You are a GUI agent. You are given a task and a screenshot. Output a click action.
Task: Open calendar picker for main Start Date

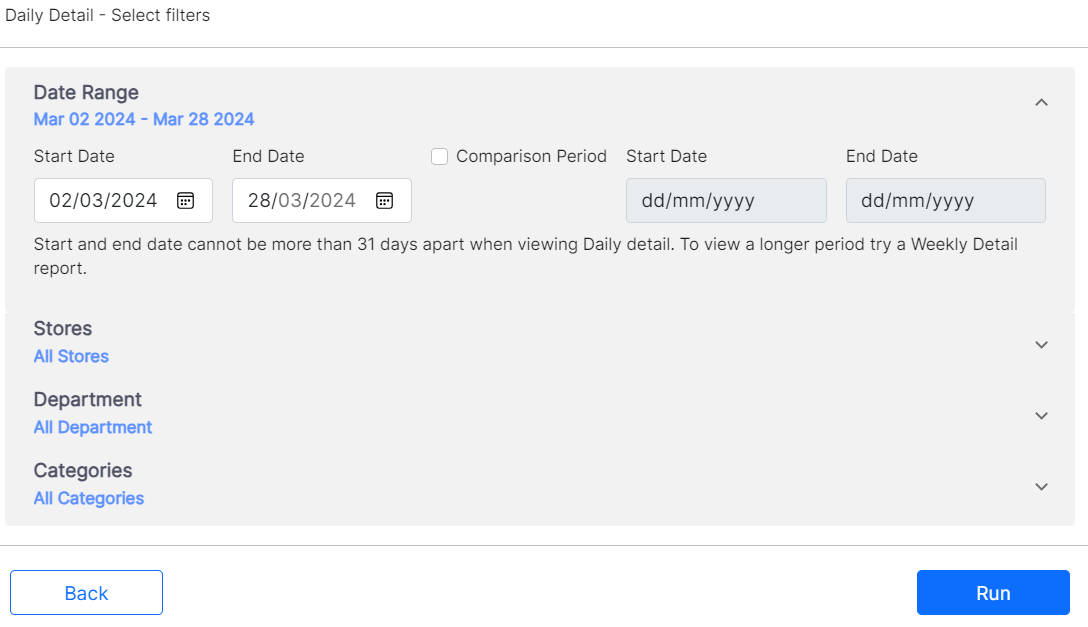[x=185, y=200]
